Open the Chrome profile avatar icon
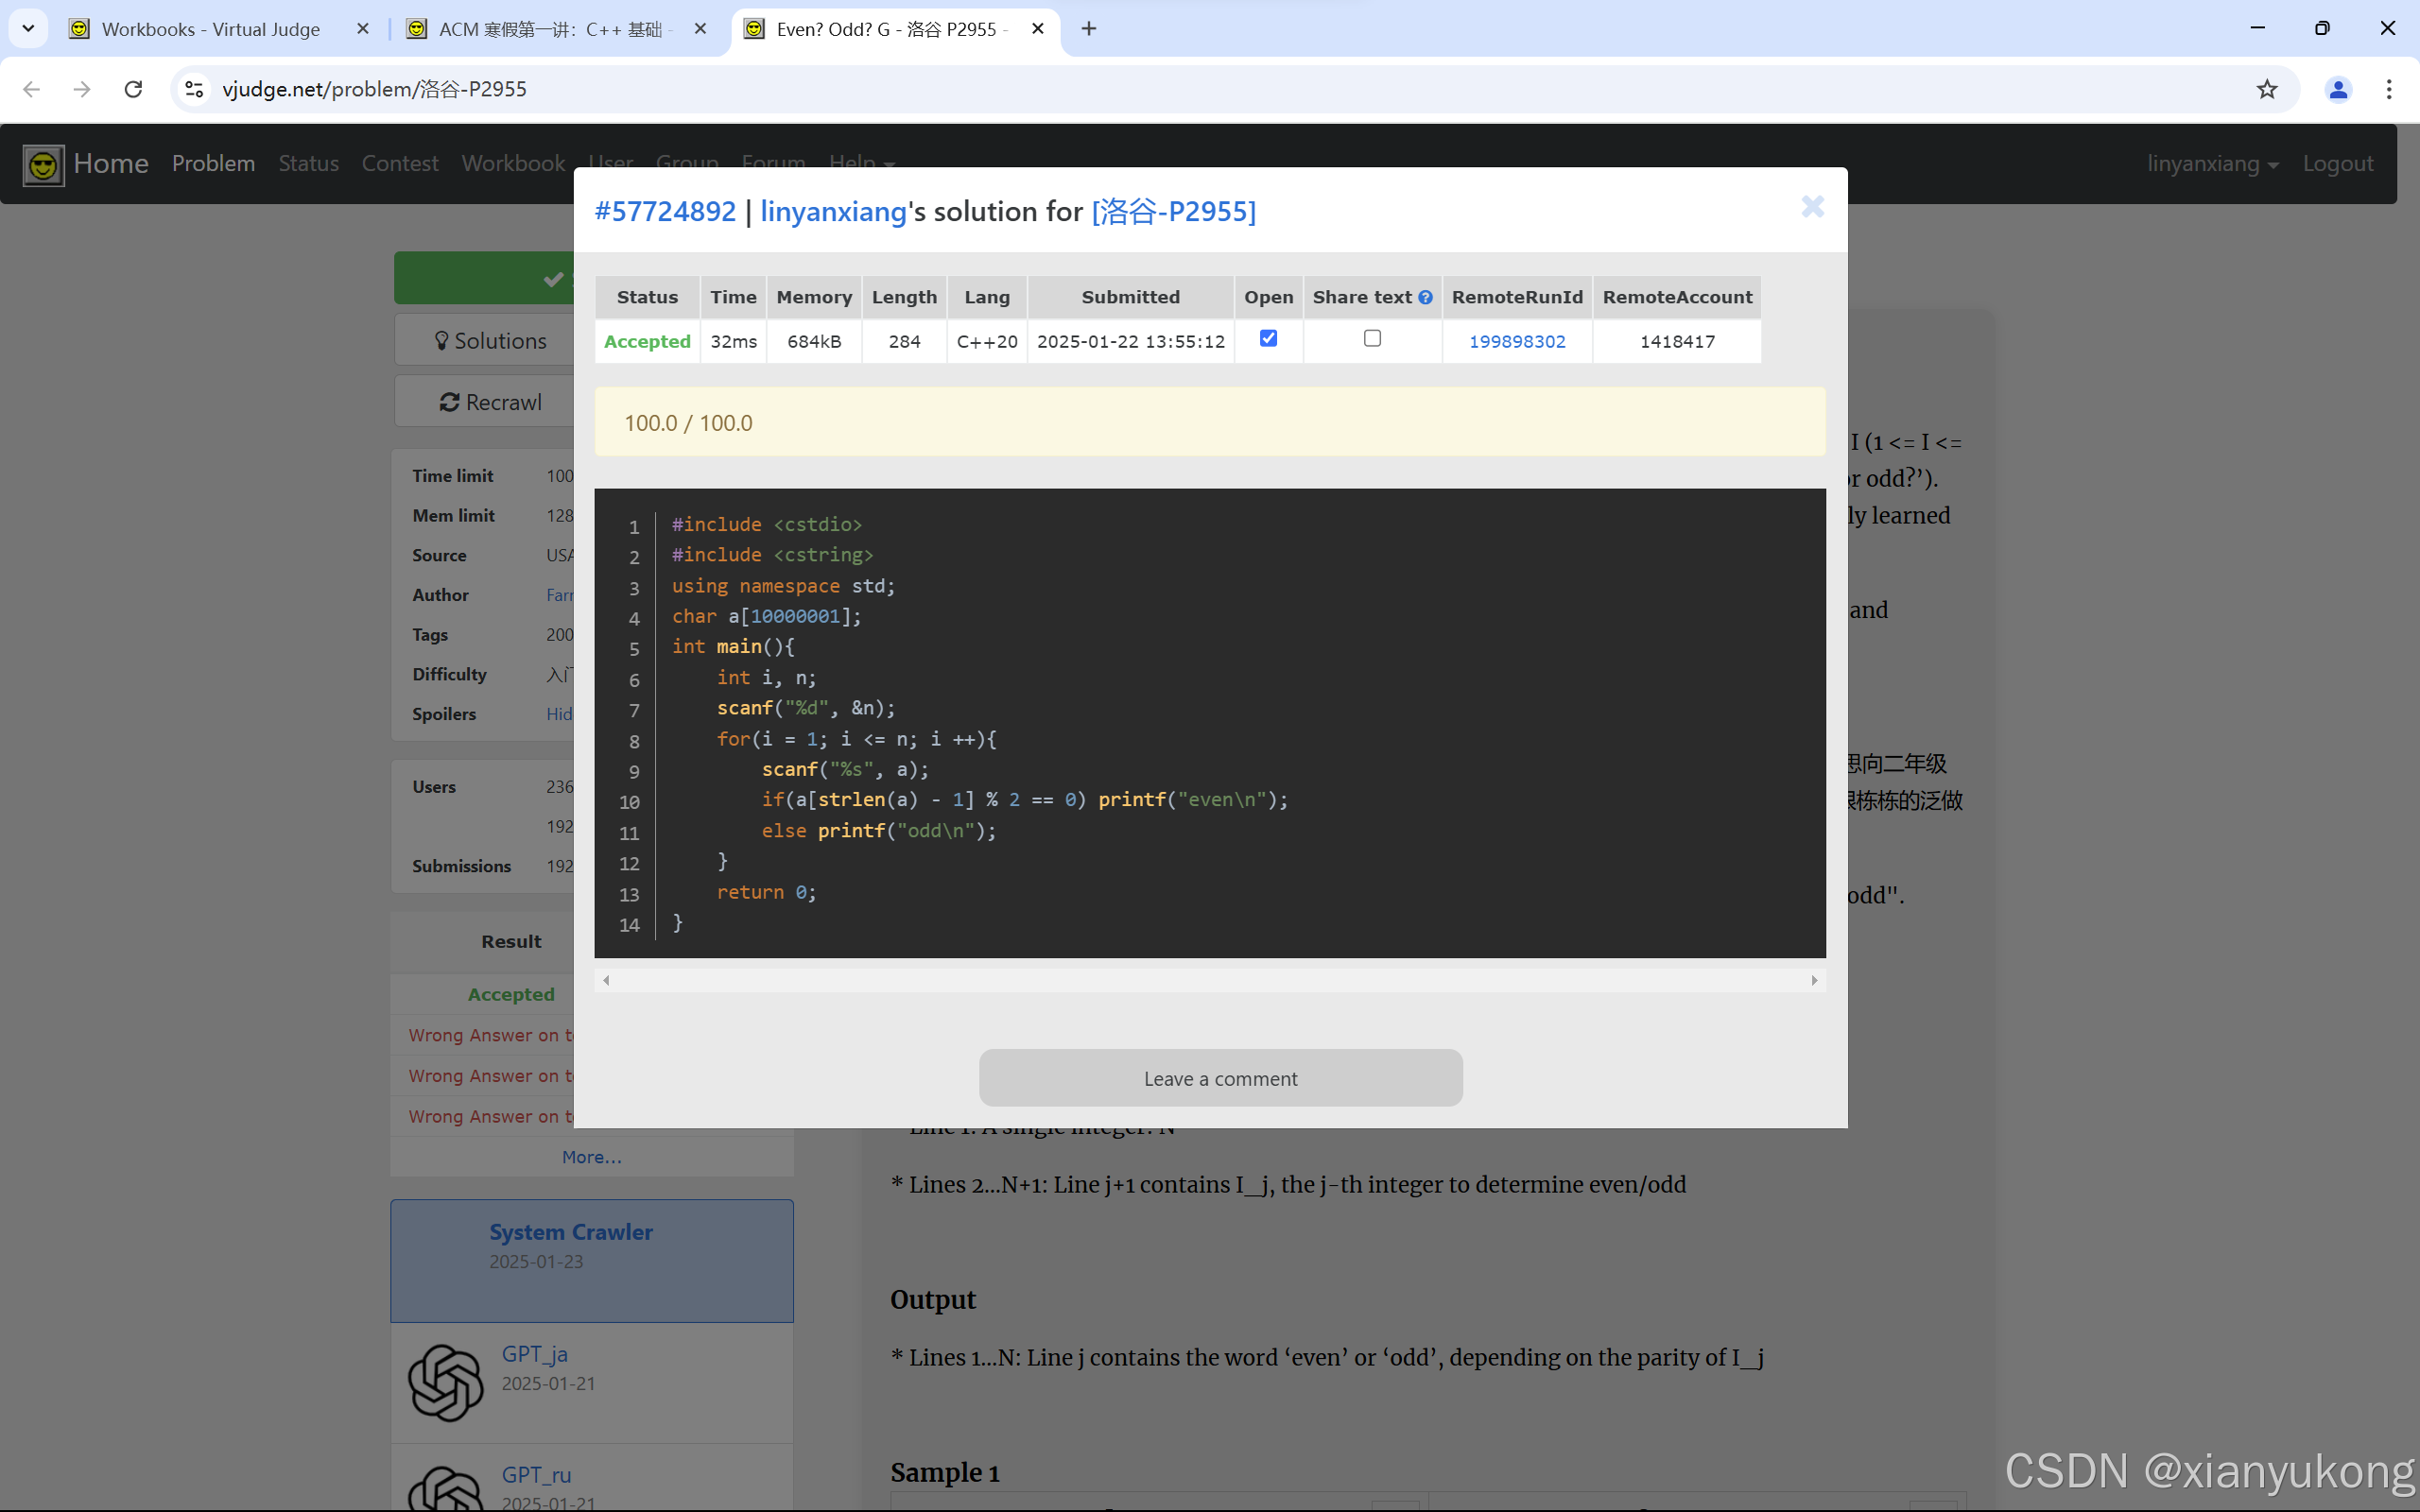The image size is (2420, 1512). tap(2337, 89)
